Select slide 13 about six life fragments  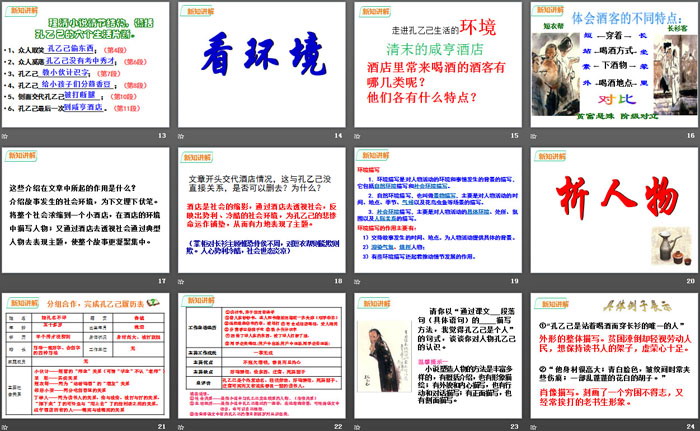85,65
